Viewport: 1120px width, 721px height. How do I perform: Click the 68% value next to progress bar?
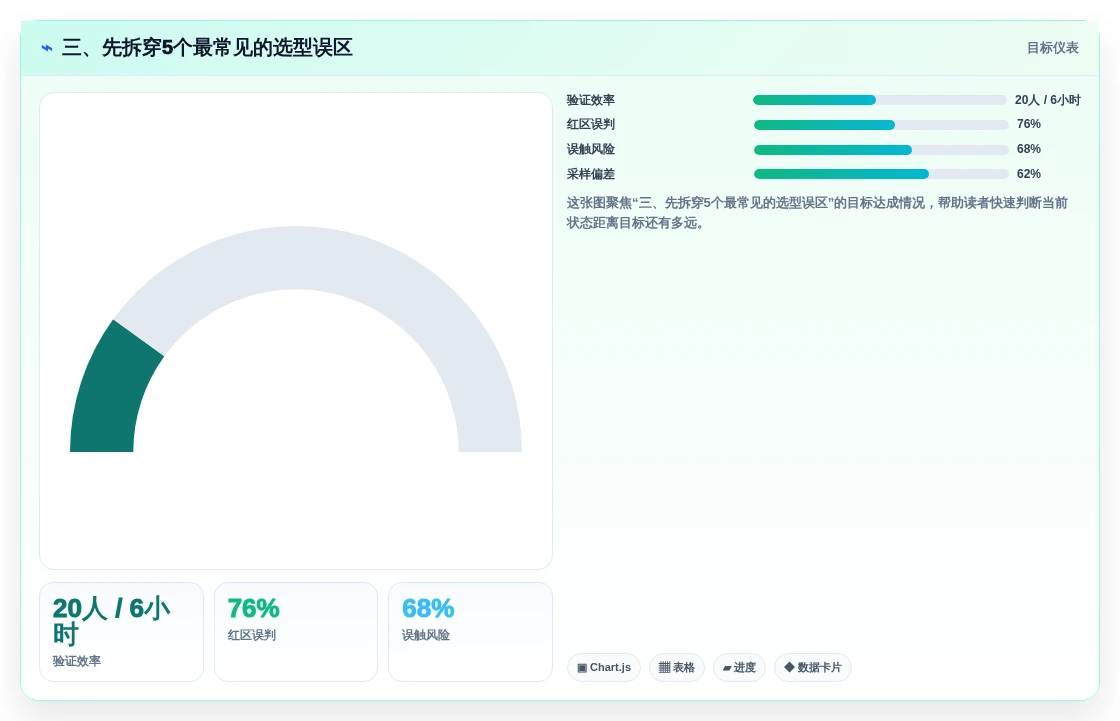(x=1029, y=149)
